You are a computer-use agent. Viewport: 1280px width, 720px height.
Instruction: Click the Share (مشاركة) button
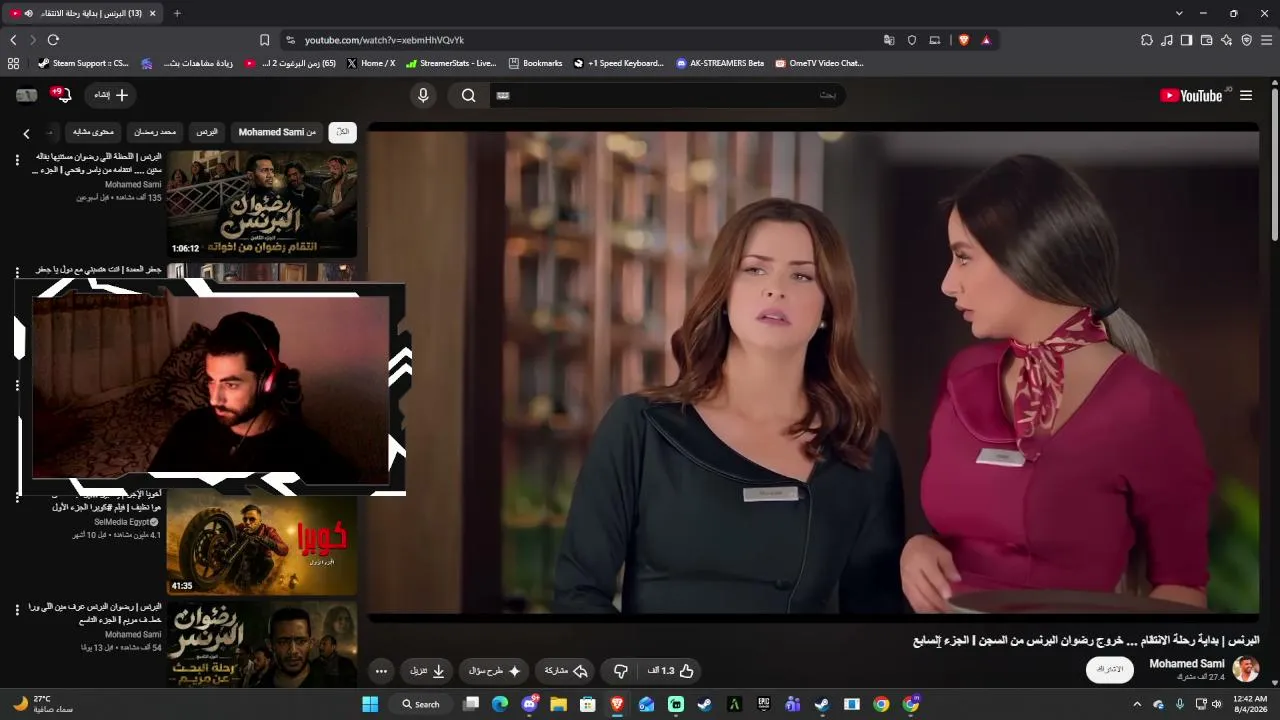click(566, 671)
